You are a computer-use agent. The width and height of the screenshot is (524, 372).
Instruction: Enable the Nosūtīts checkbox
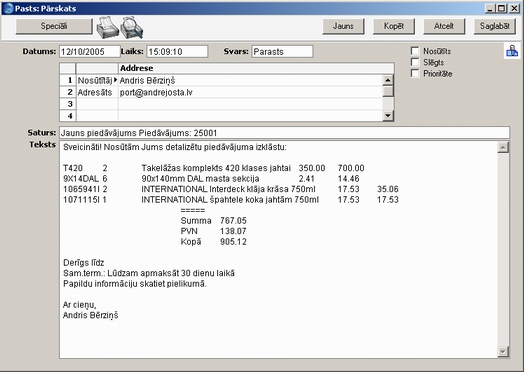415,51
